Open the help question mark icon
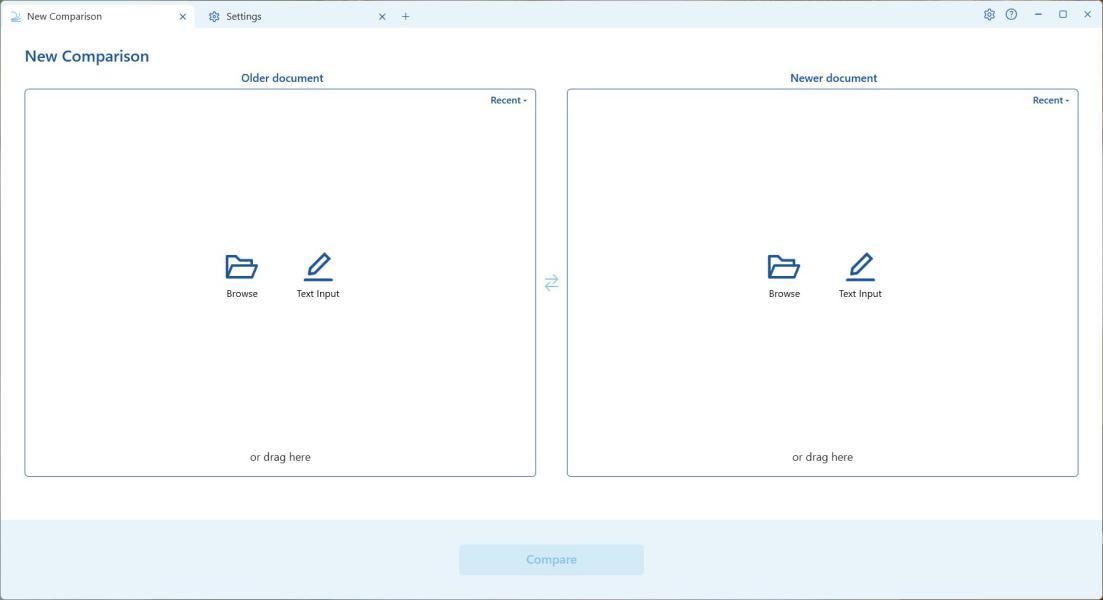Viewport: 1103px width, 600px height. click(1011, 14)
